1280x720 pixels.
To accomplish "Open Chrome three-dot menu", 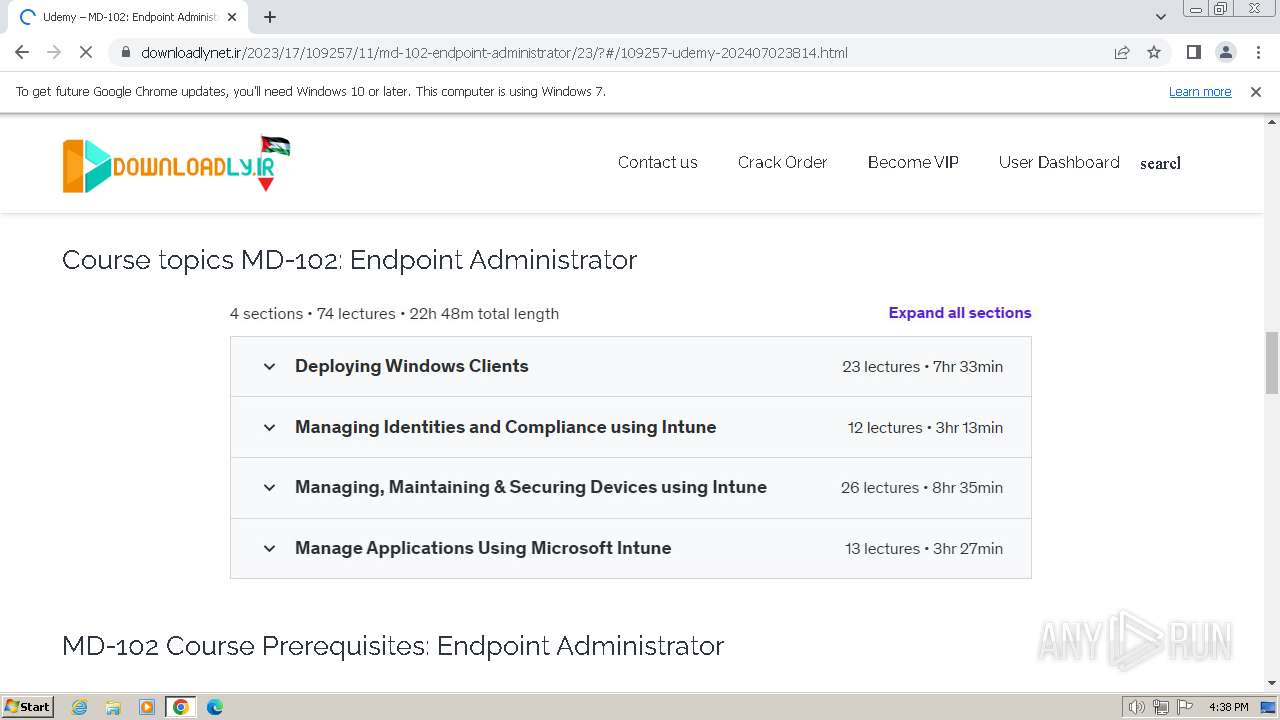I will [1258, 52].
